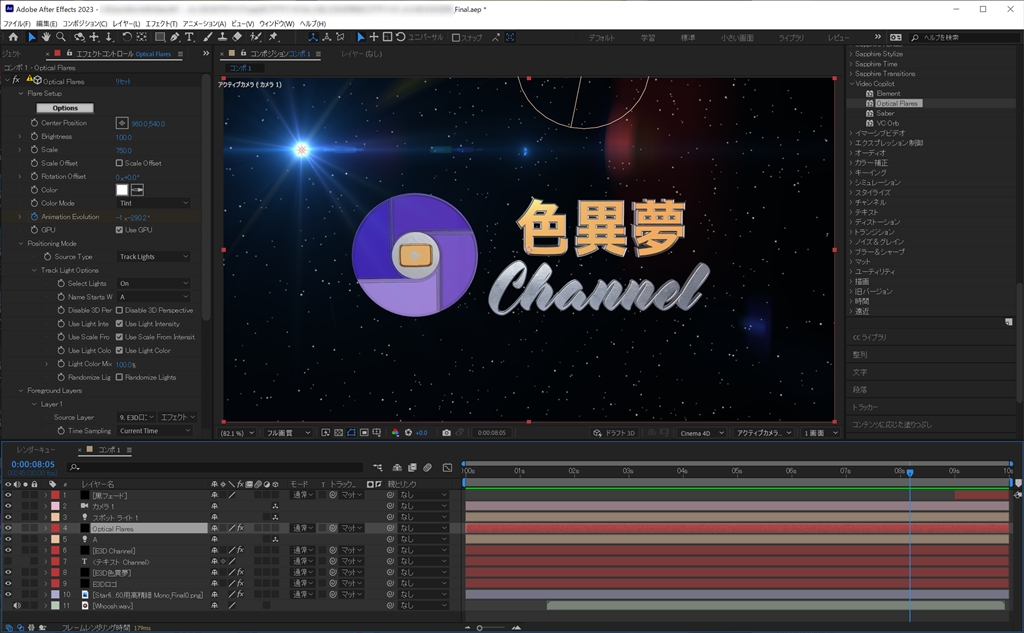Open the Source Type Track Lights dropdown
Screen dimensions: 1024x633
[x=153, y=257]
